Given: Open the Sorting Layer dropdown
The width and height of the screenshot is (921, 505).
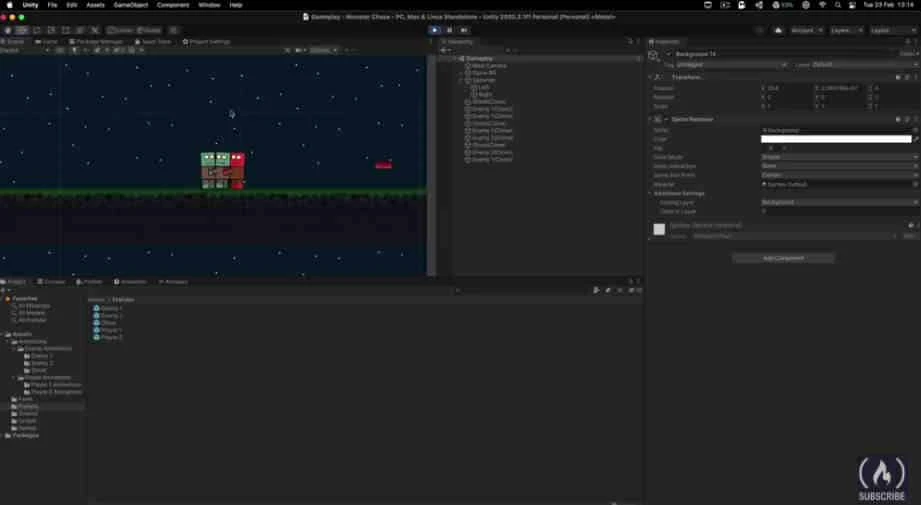Looking at the screenshot, I should click(839, 203).
